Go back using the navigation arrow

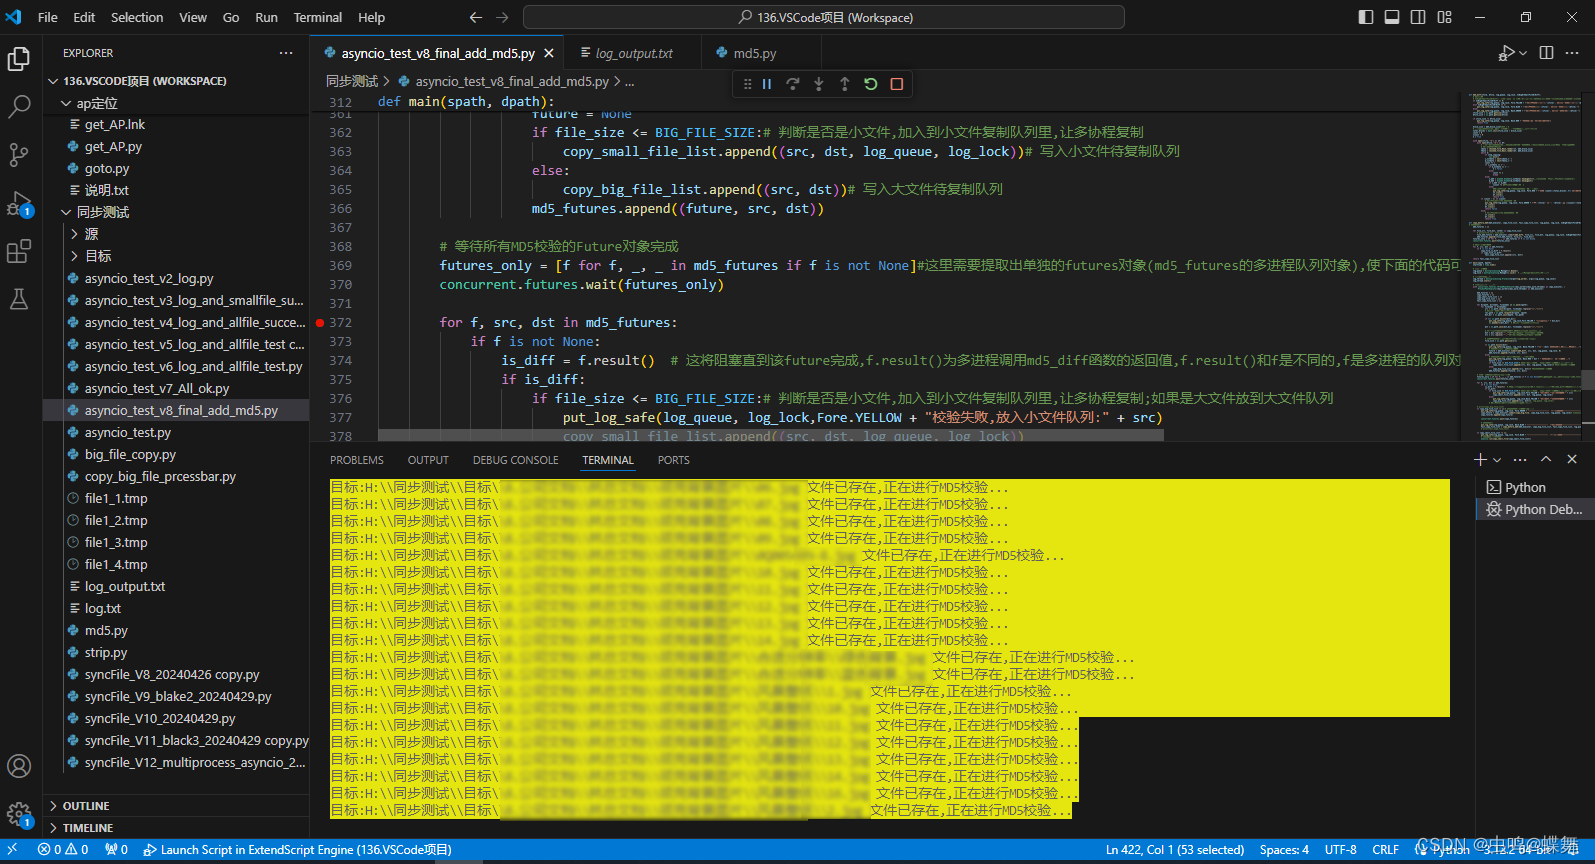(x=476, y=17)
